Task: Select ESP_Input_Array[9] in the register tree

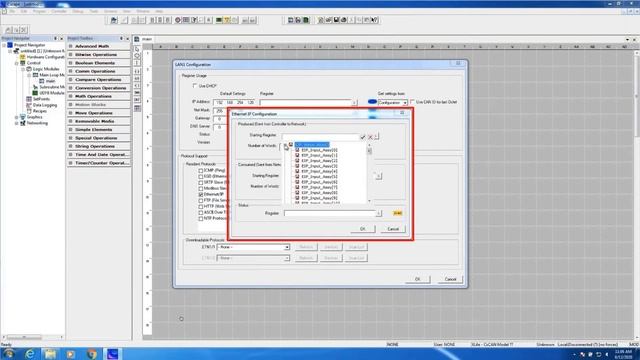Action: 319,198
